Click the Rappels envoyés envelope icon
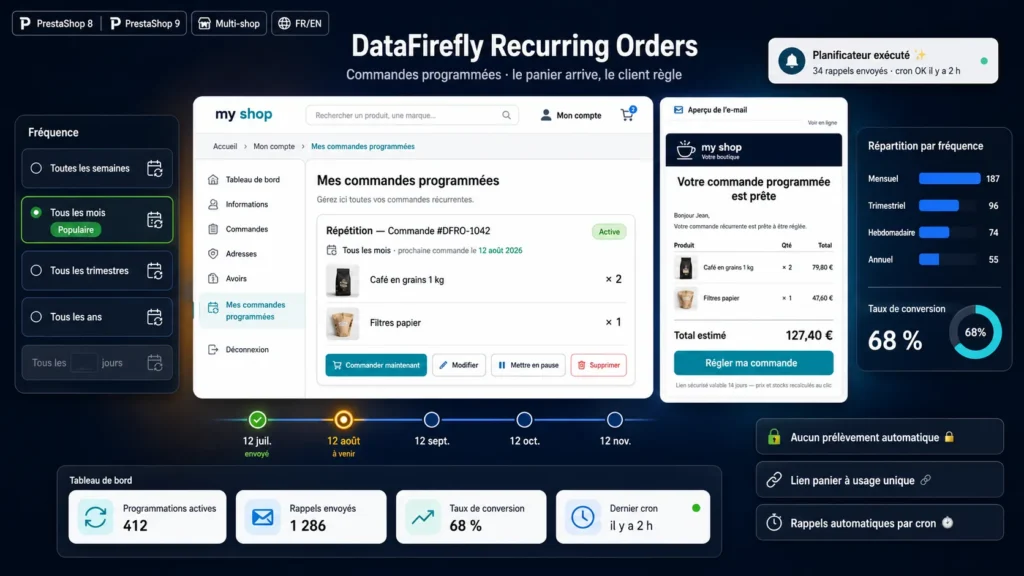 263,517
